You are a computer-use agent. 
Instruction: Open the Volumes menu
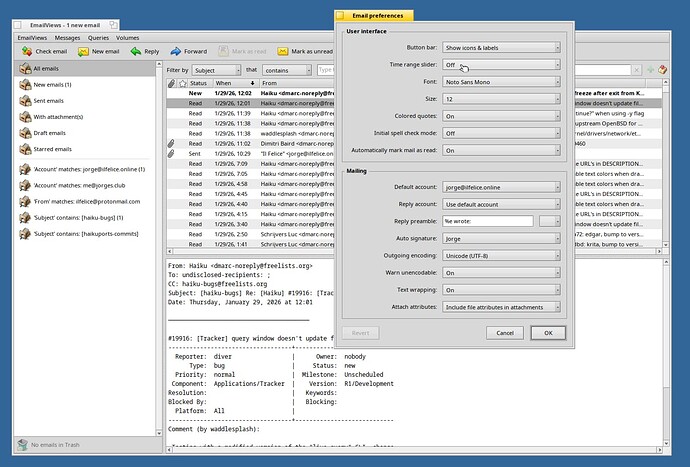pyautogui.click(x=128, y=38)
